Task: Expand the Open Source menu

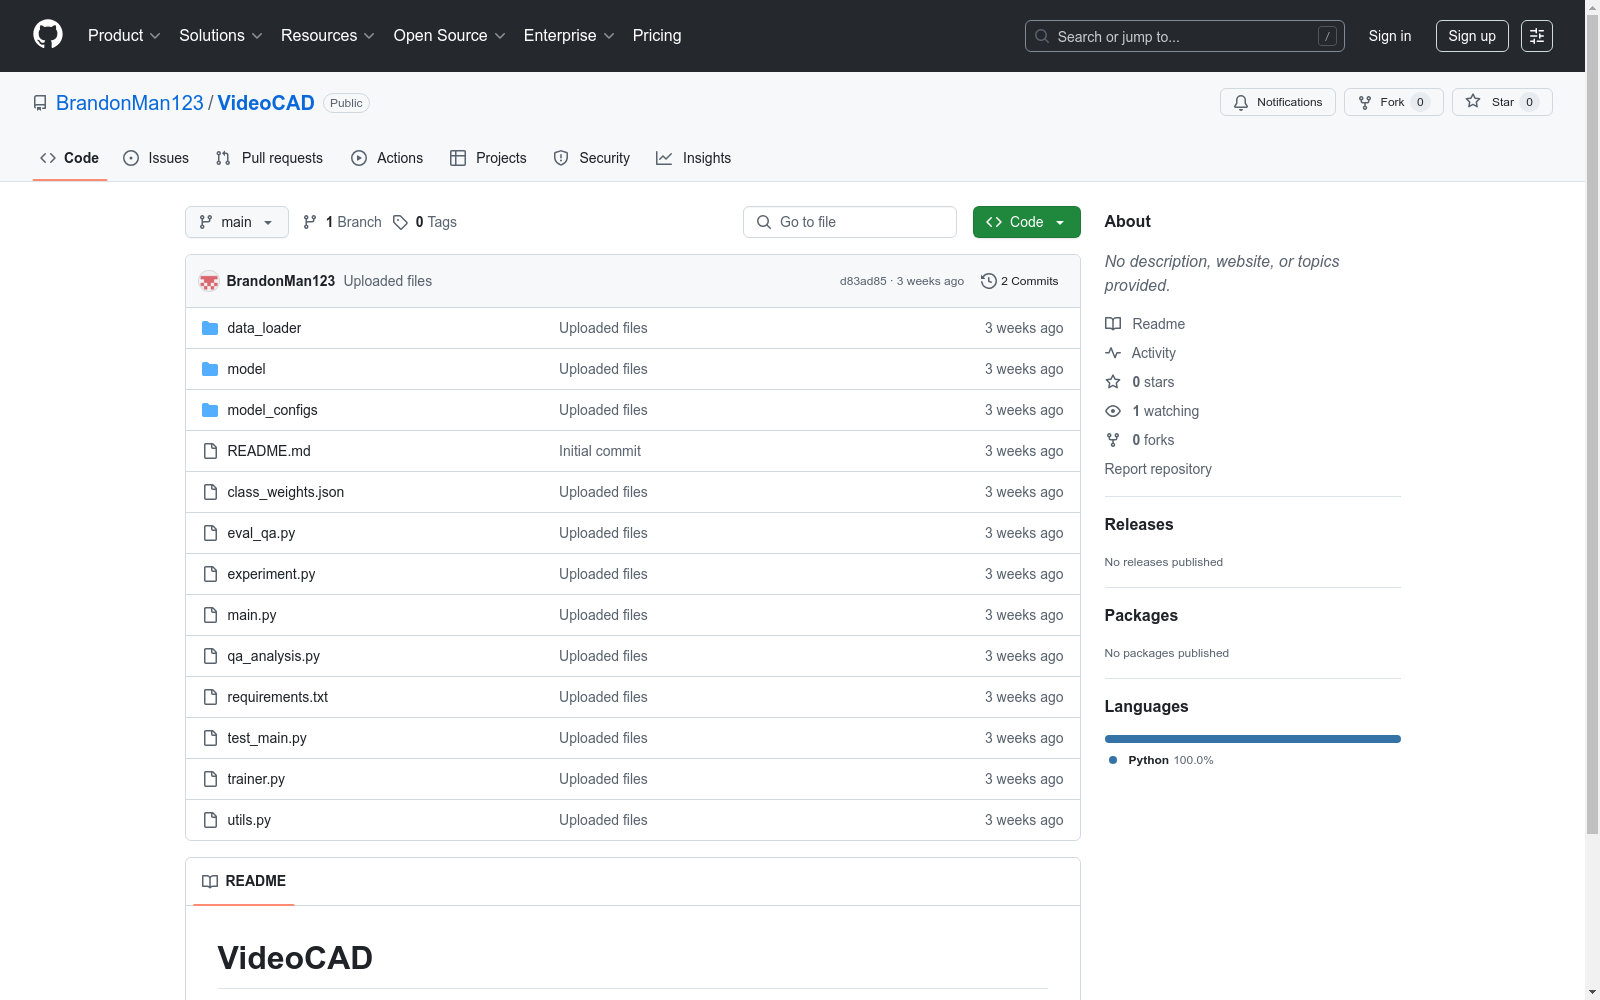Action: click(x=450, y=36)
